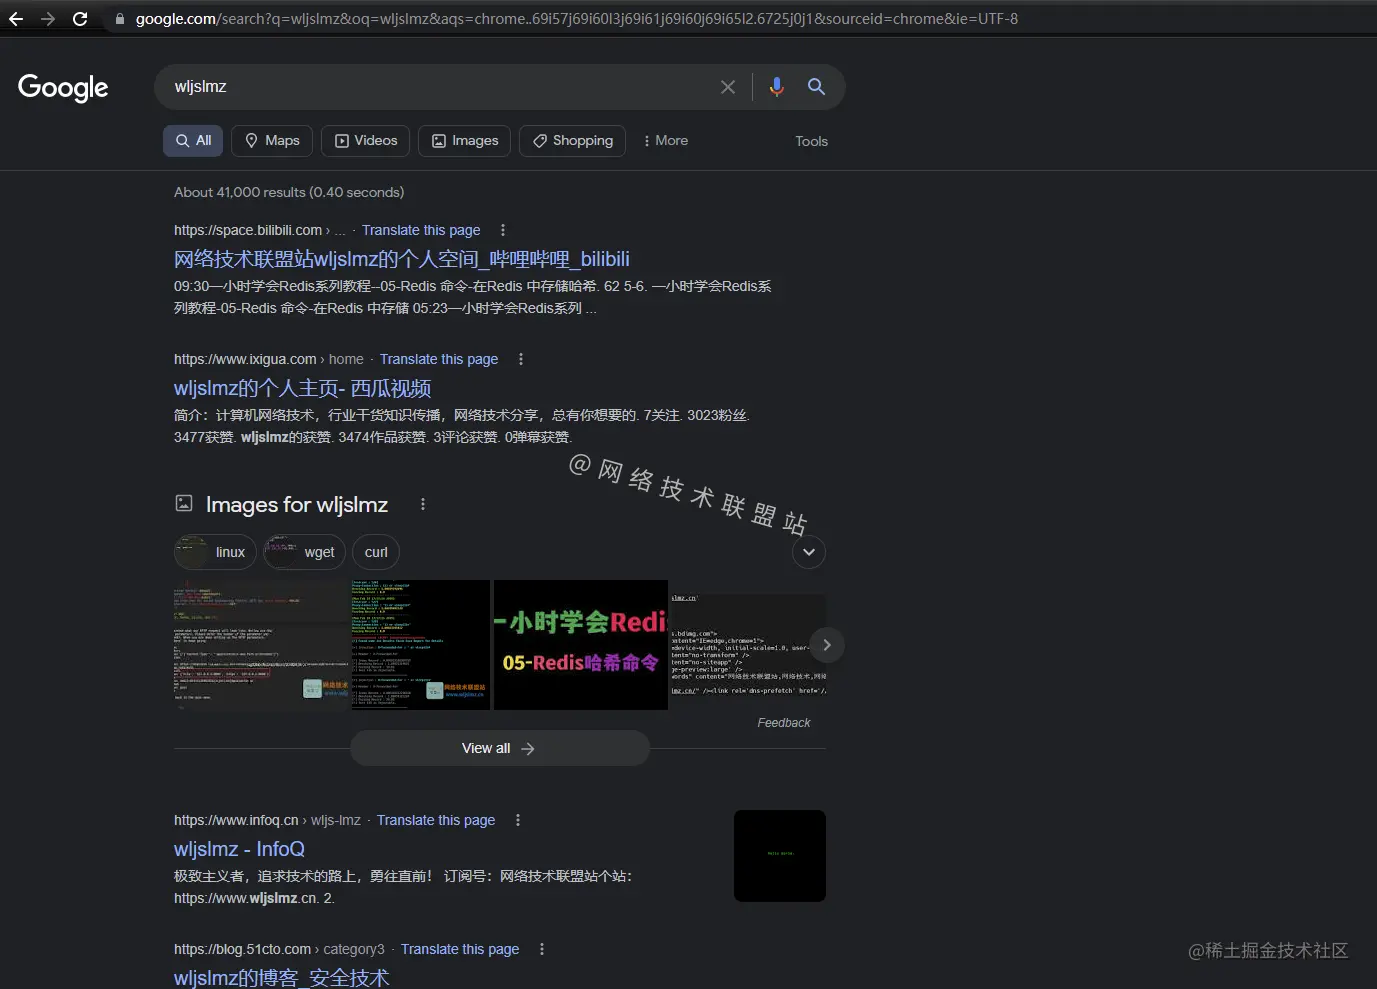Open the bilibili wljslmz result title
Screen dimensions: 1377x989
[402, 259]
